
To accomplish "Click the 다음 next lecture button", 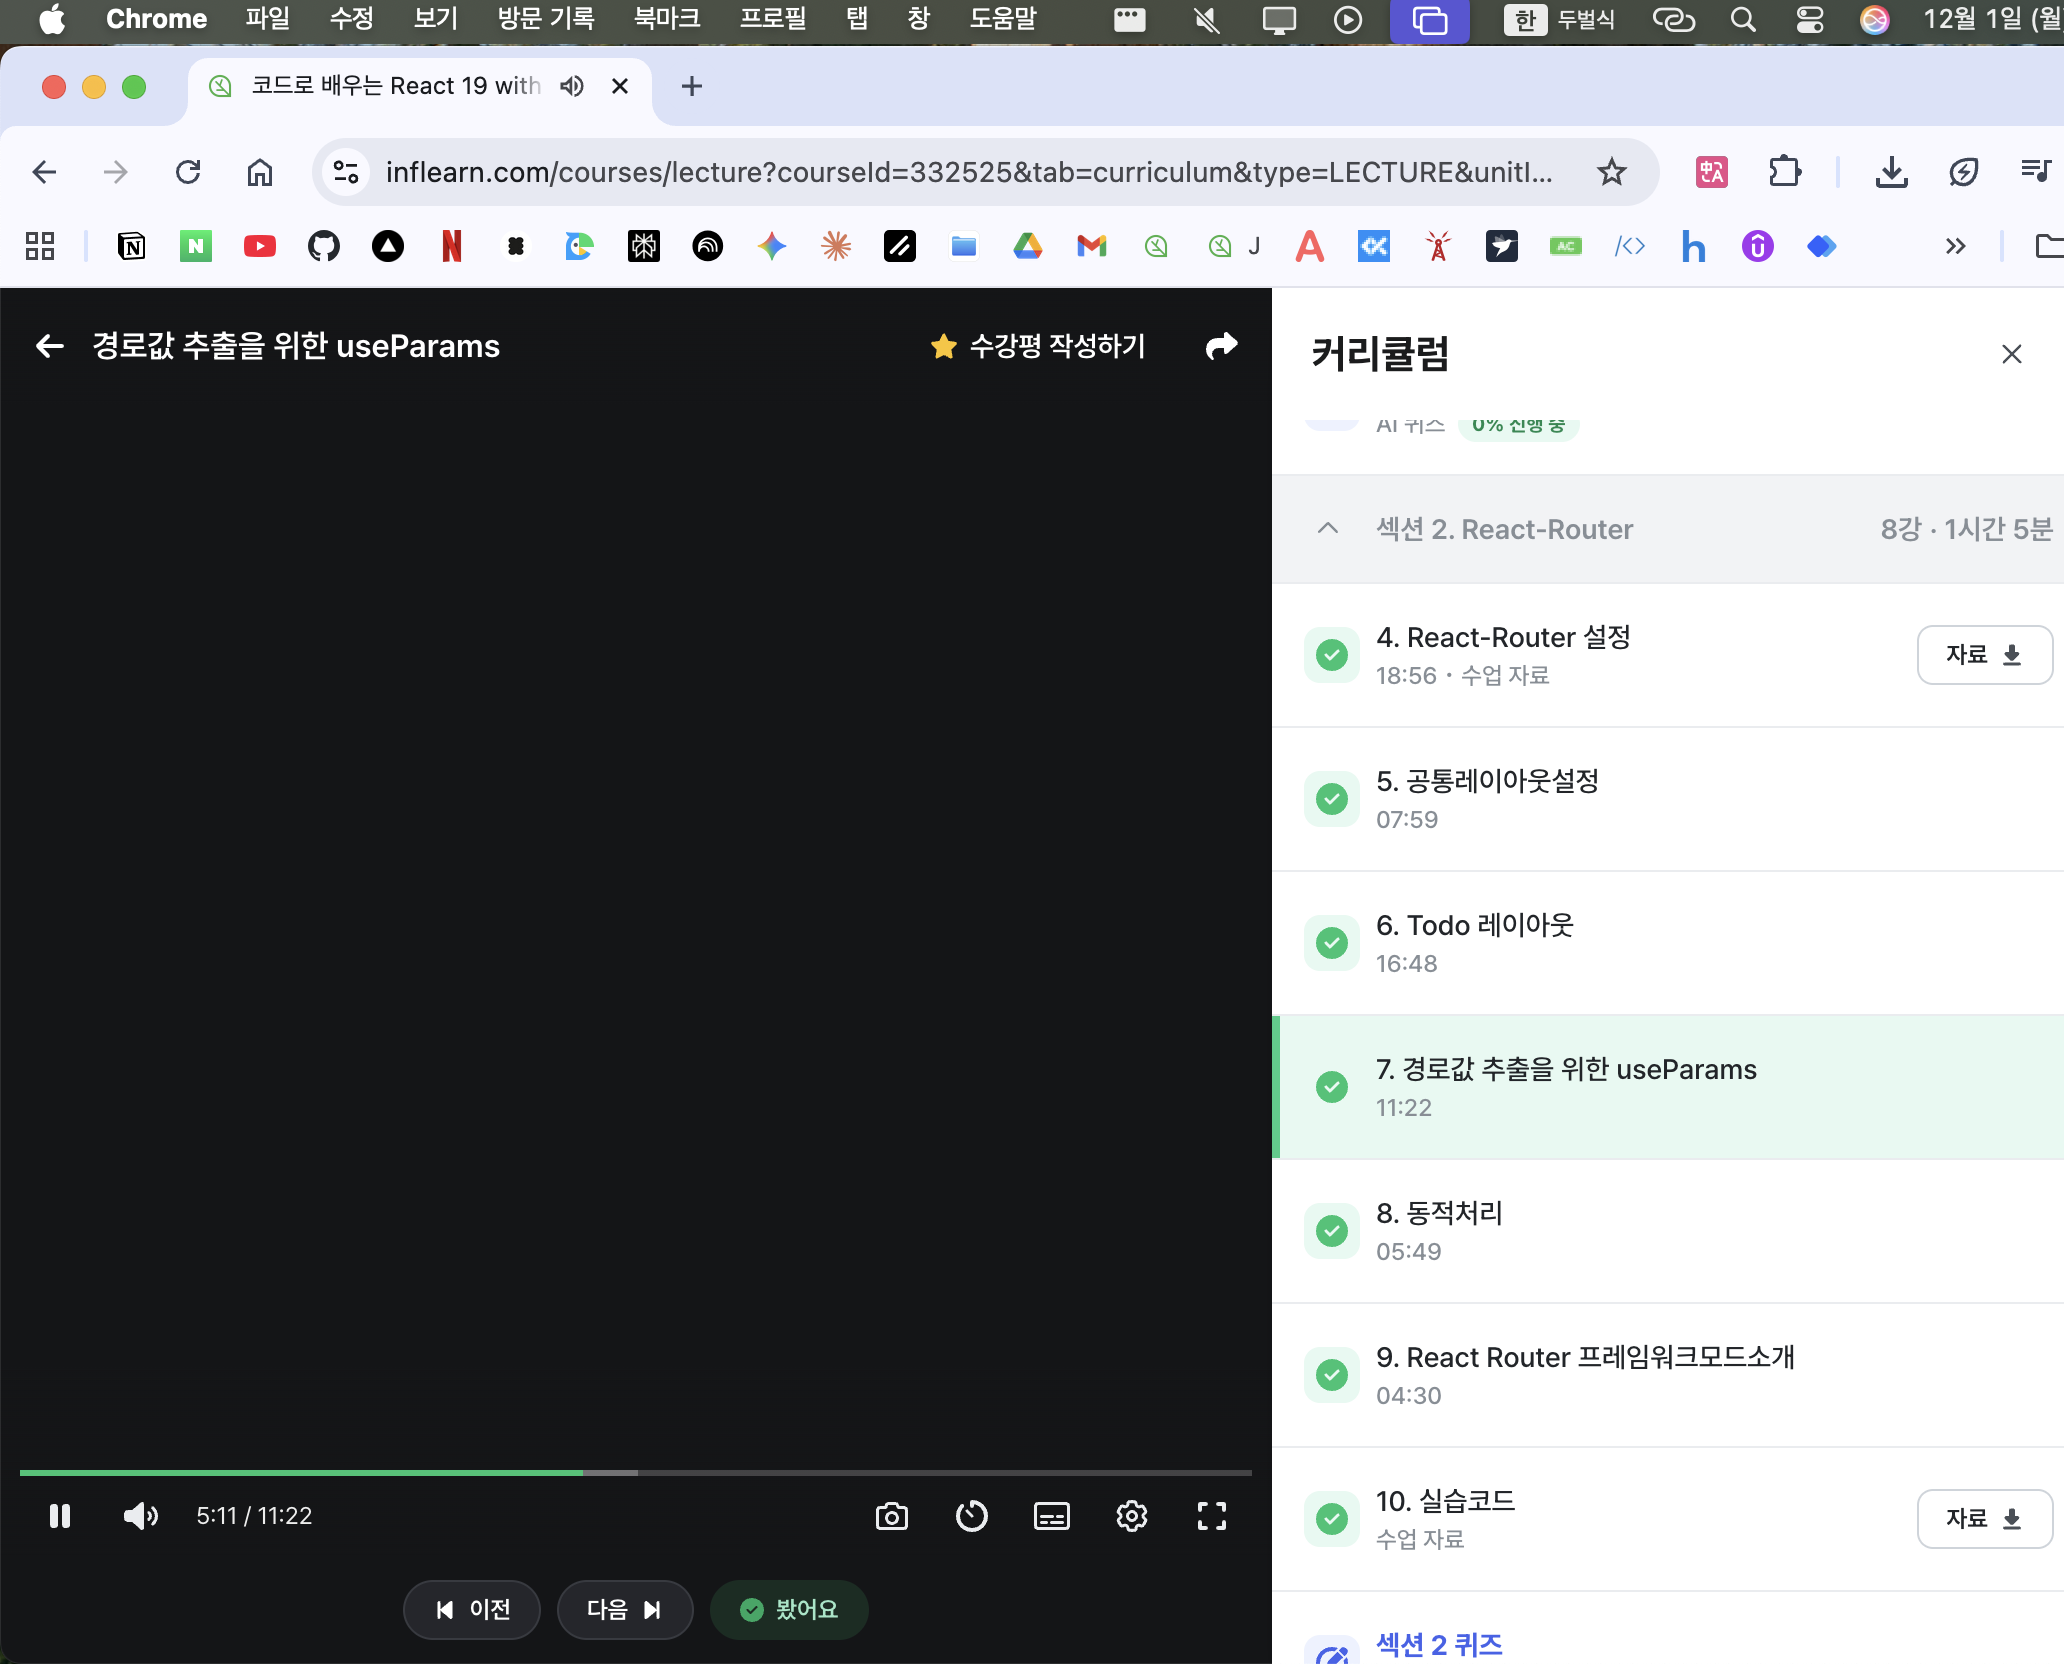I will tap(624, 1609).
